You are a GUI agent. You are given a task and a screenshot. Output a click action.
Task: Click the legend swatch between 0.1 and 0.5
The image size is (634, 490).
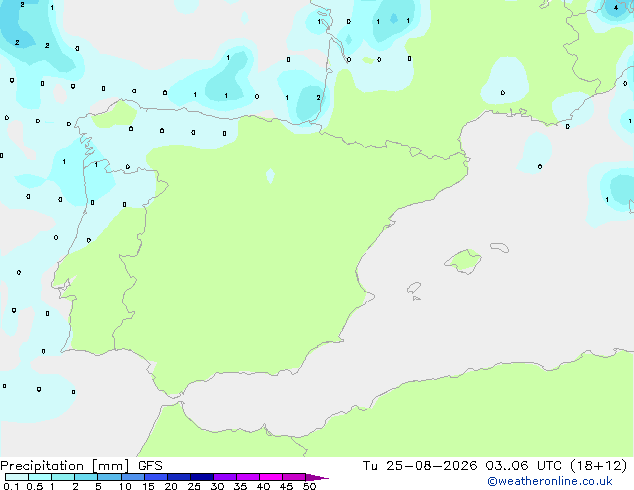click(17, 477)
